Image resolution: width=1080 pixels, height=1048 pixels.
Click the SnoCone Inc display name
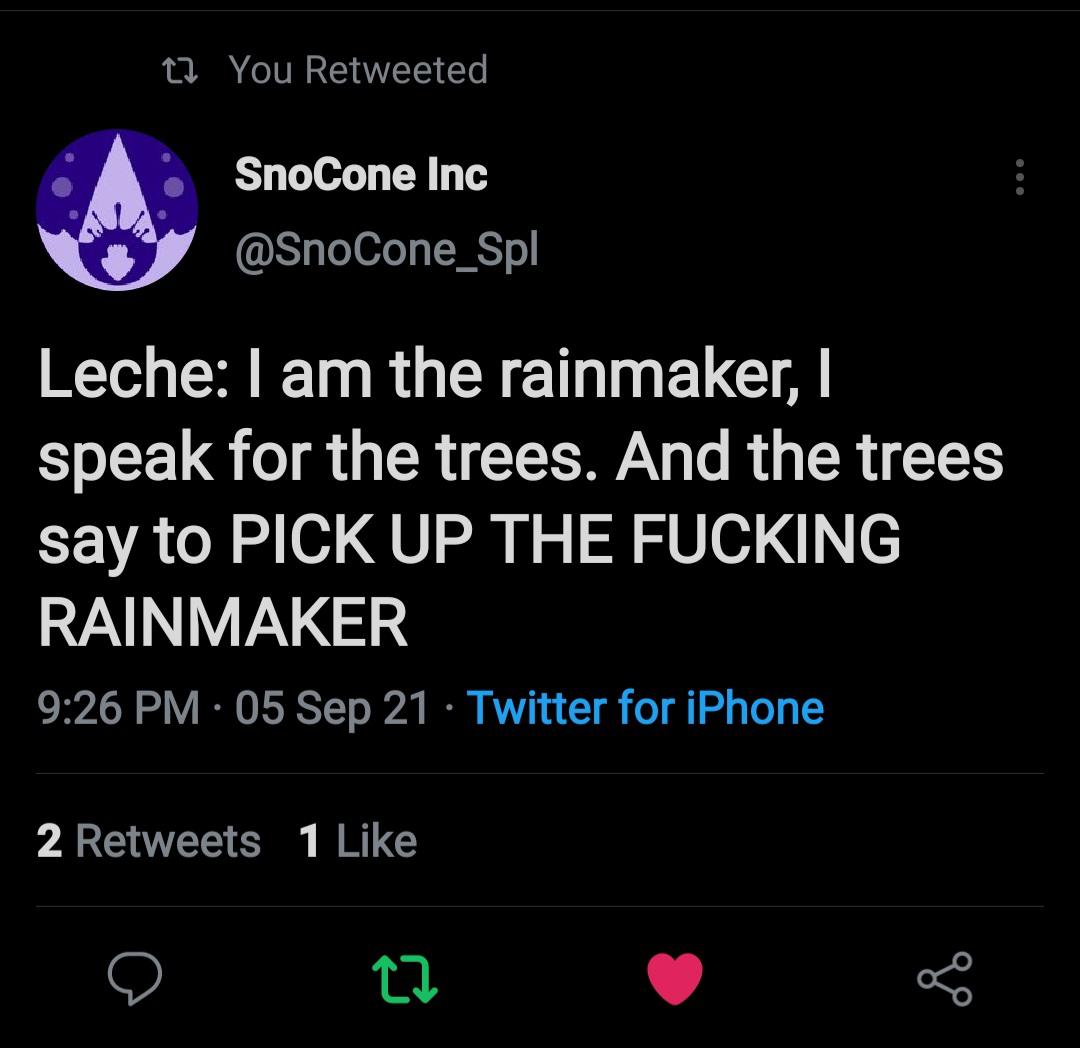[361, 173]
